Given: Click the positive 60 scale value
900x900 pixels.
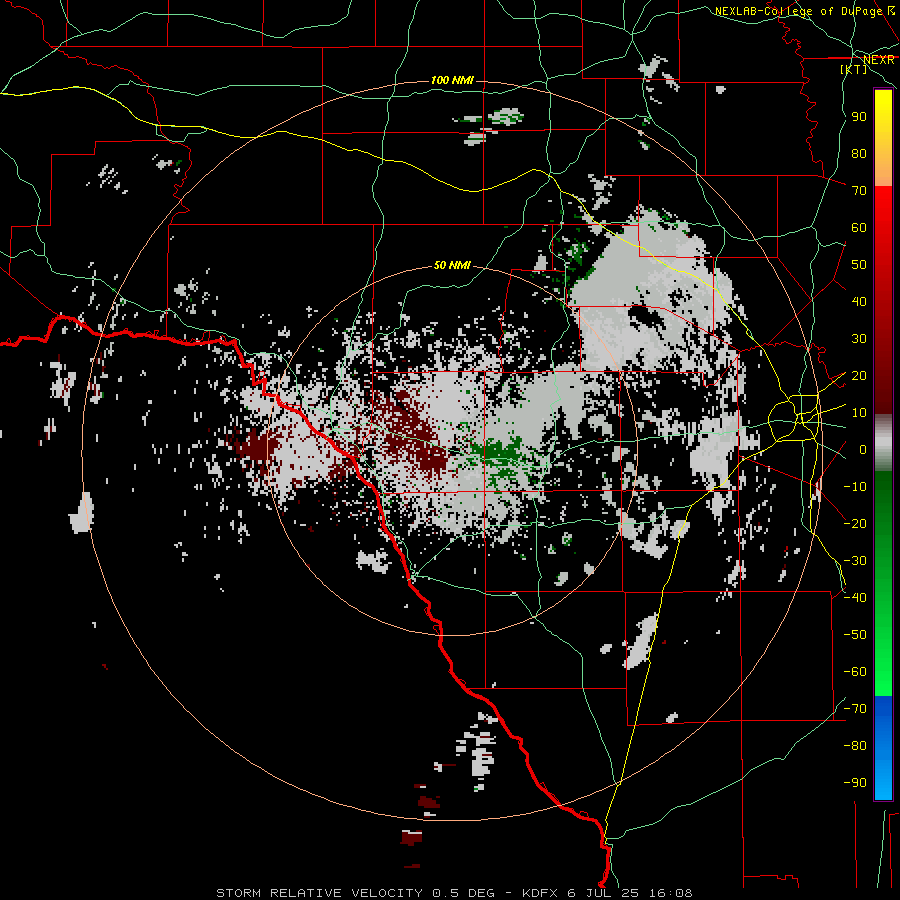Looking at the screenshot, I should coord(859,227).
